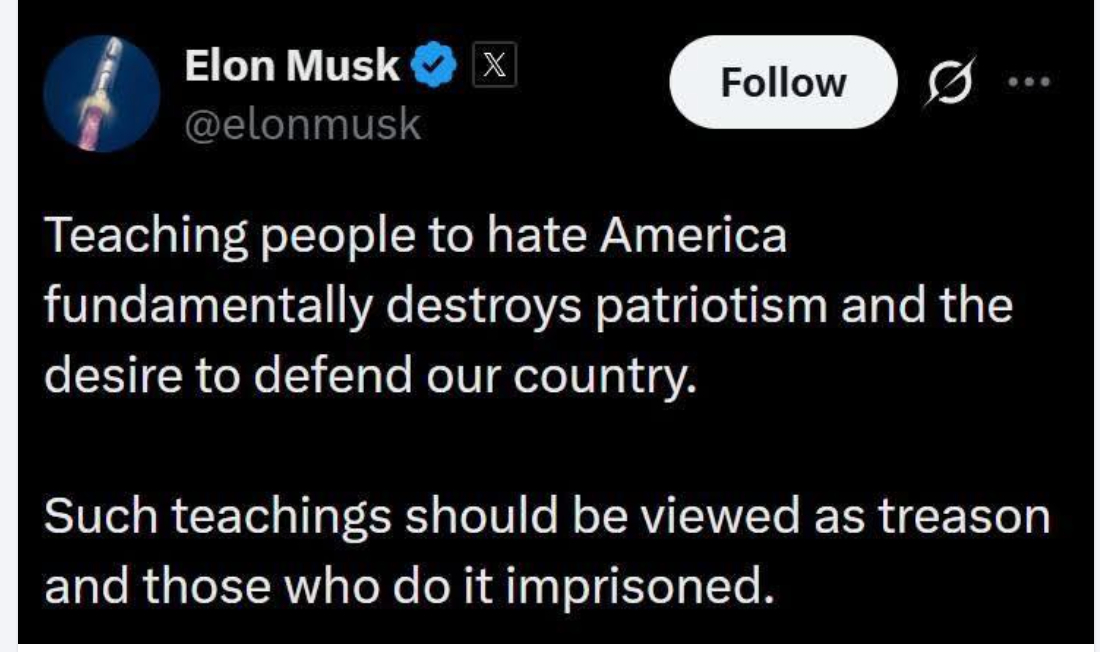Click the @elonmusk handle
This screenshot has width=1100, height=652.
[x=303, y=126]
